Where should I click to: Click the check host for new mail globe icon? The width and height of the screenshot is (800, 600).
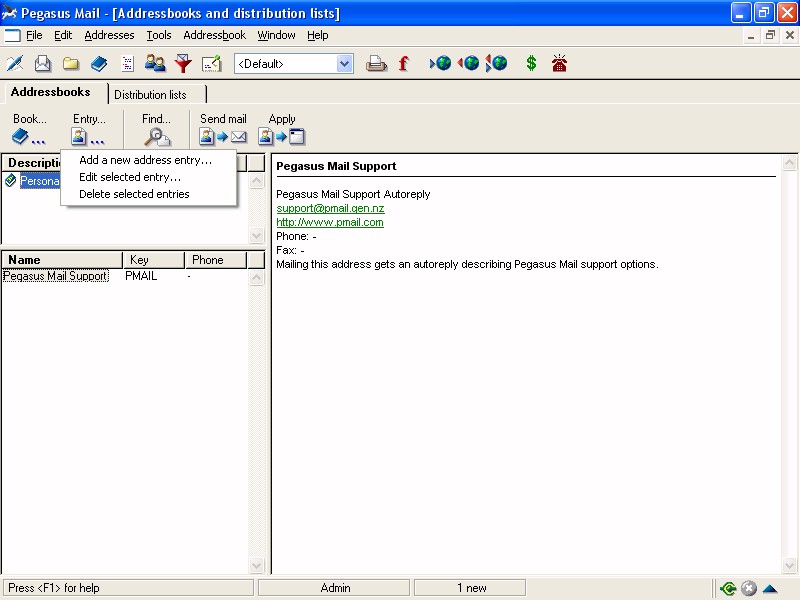point(468,63)
